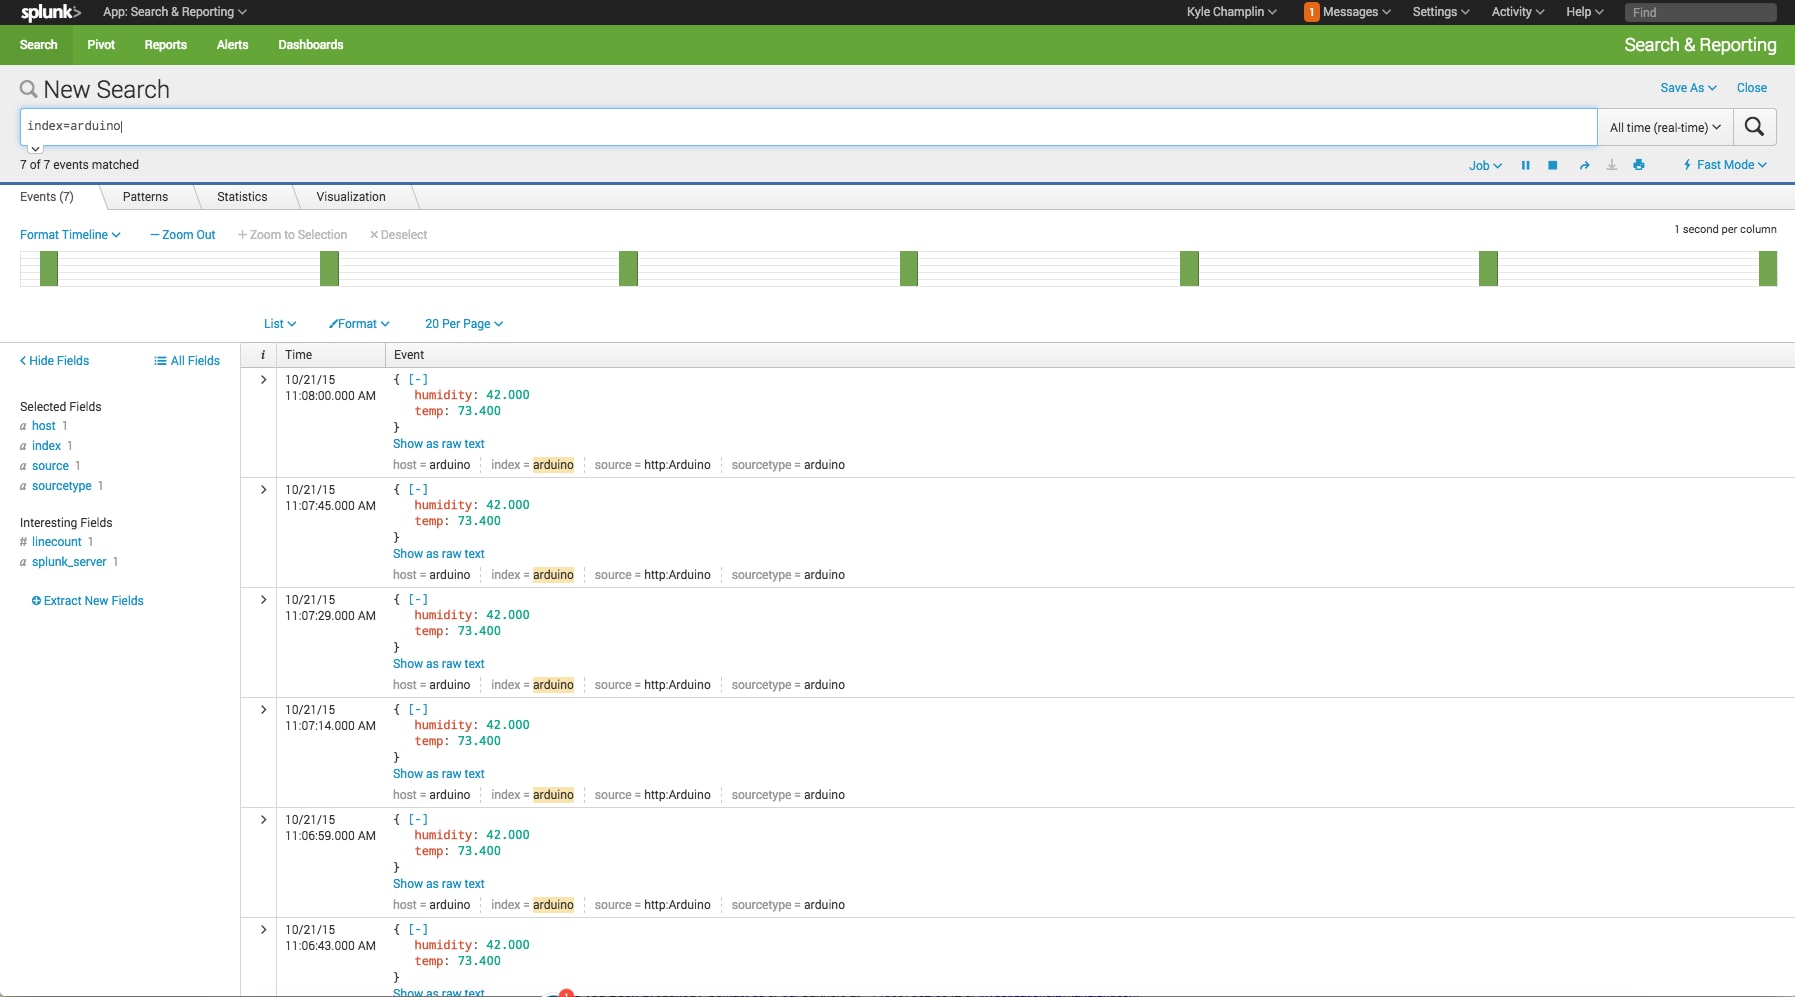Go to the Alerts nav item
The height and width of the screenshot is (997, 1795).
232,45
